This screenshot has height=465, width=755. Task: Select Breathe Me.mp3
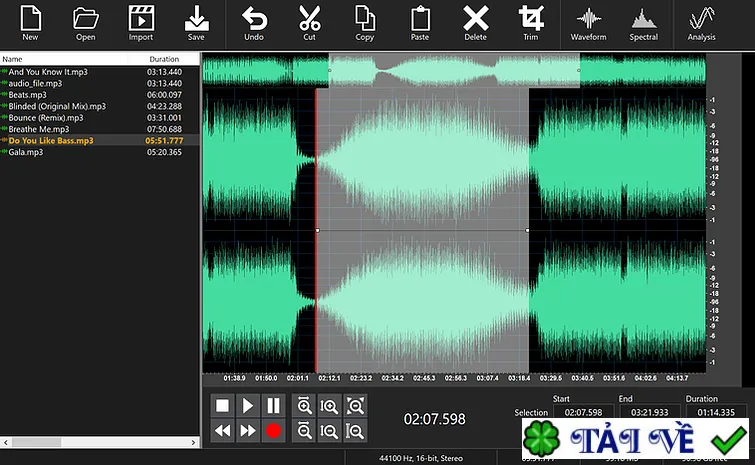100,129
